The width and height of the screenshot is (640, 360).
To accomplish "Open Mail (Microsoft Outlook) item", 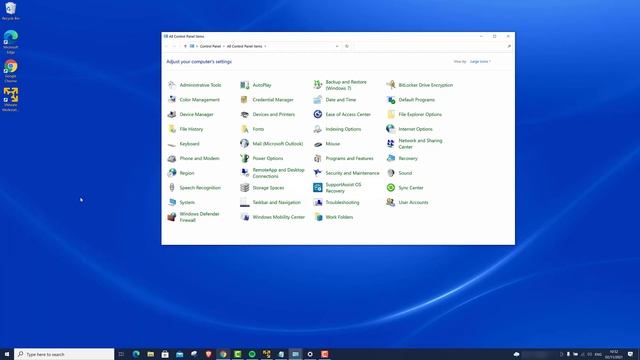I will [272, 144].
